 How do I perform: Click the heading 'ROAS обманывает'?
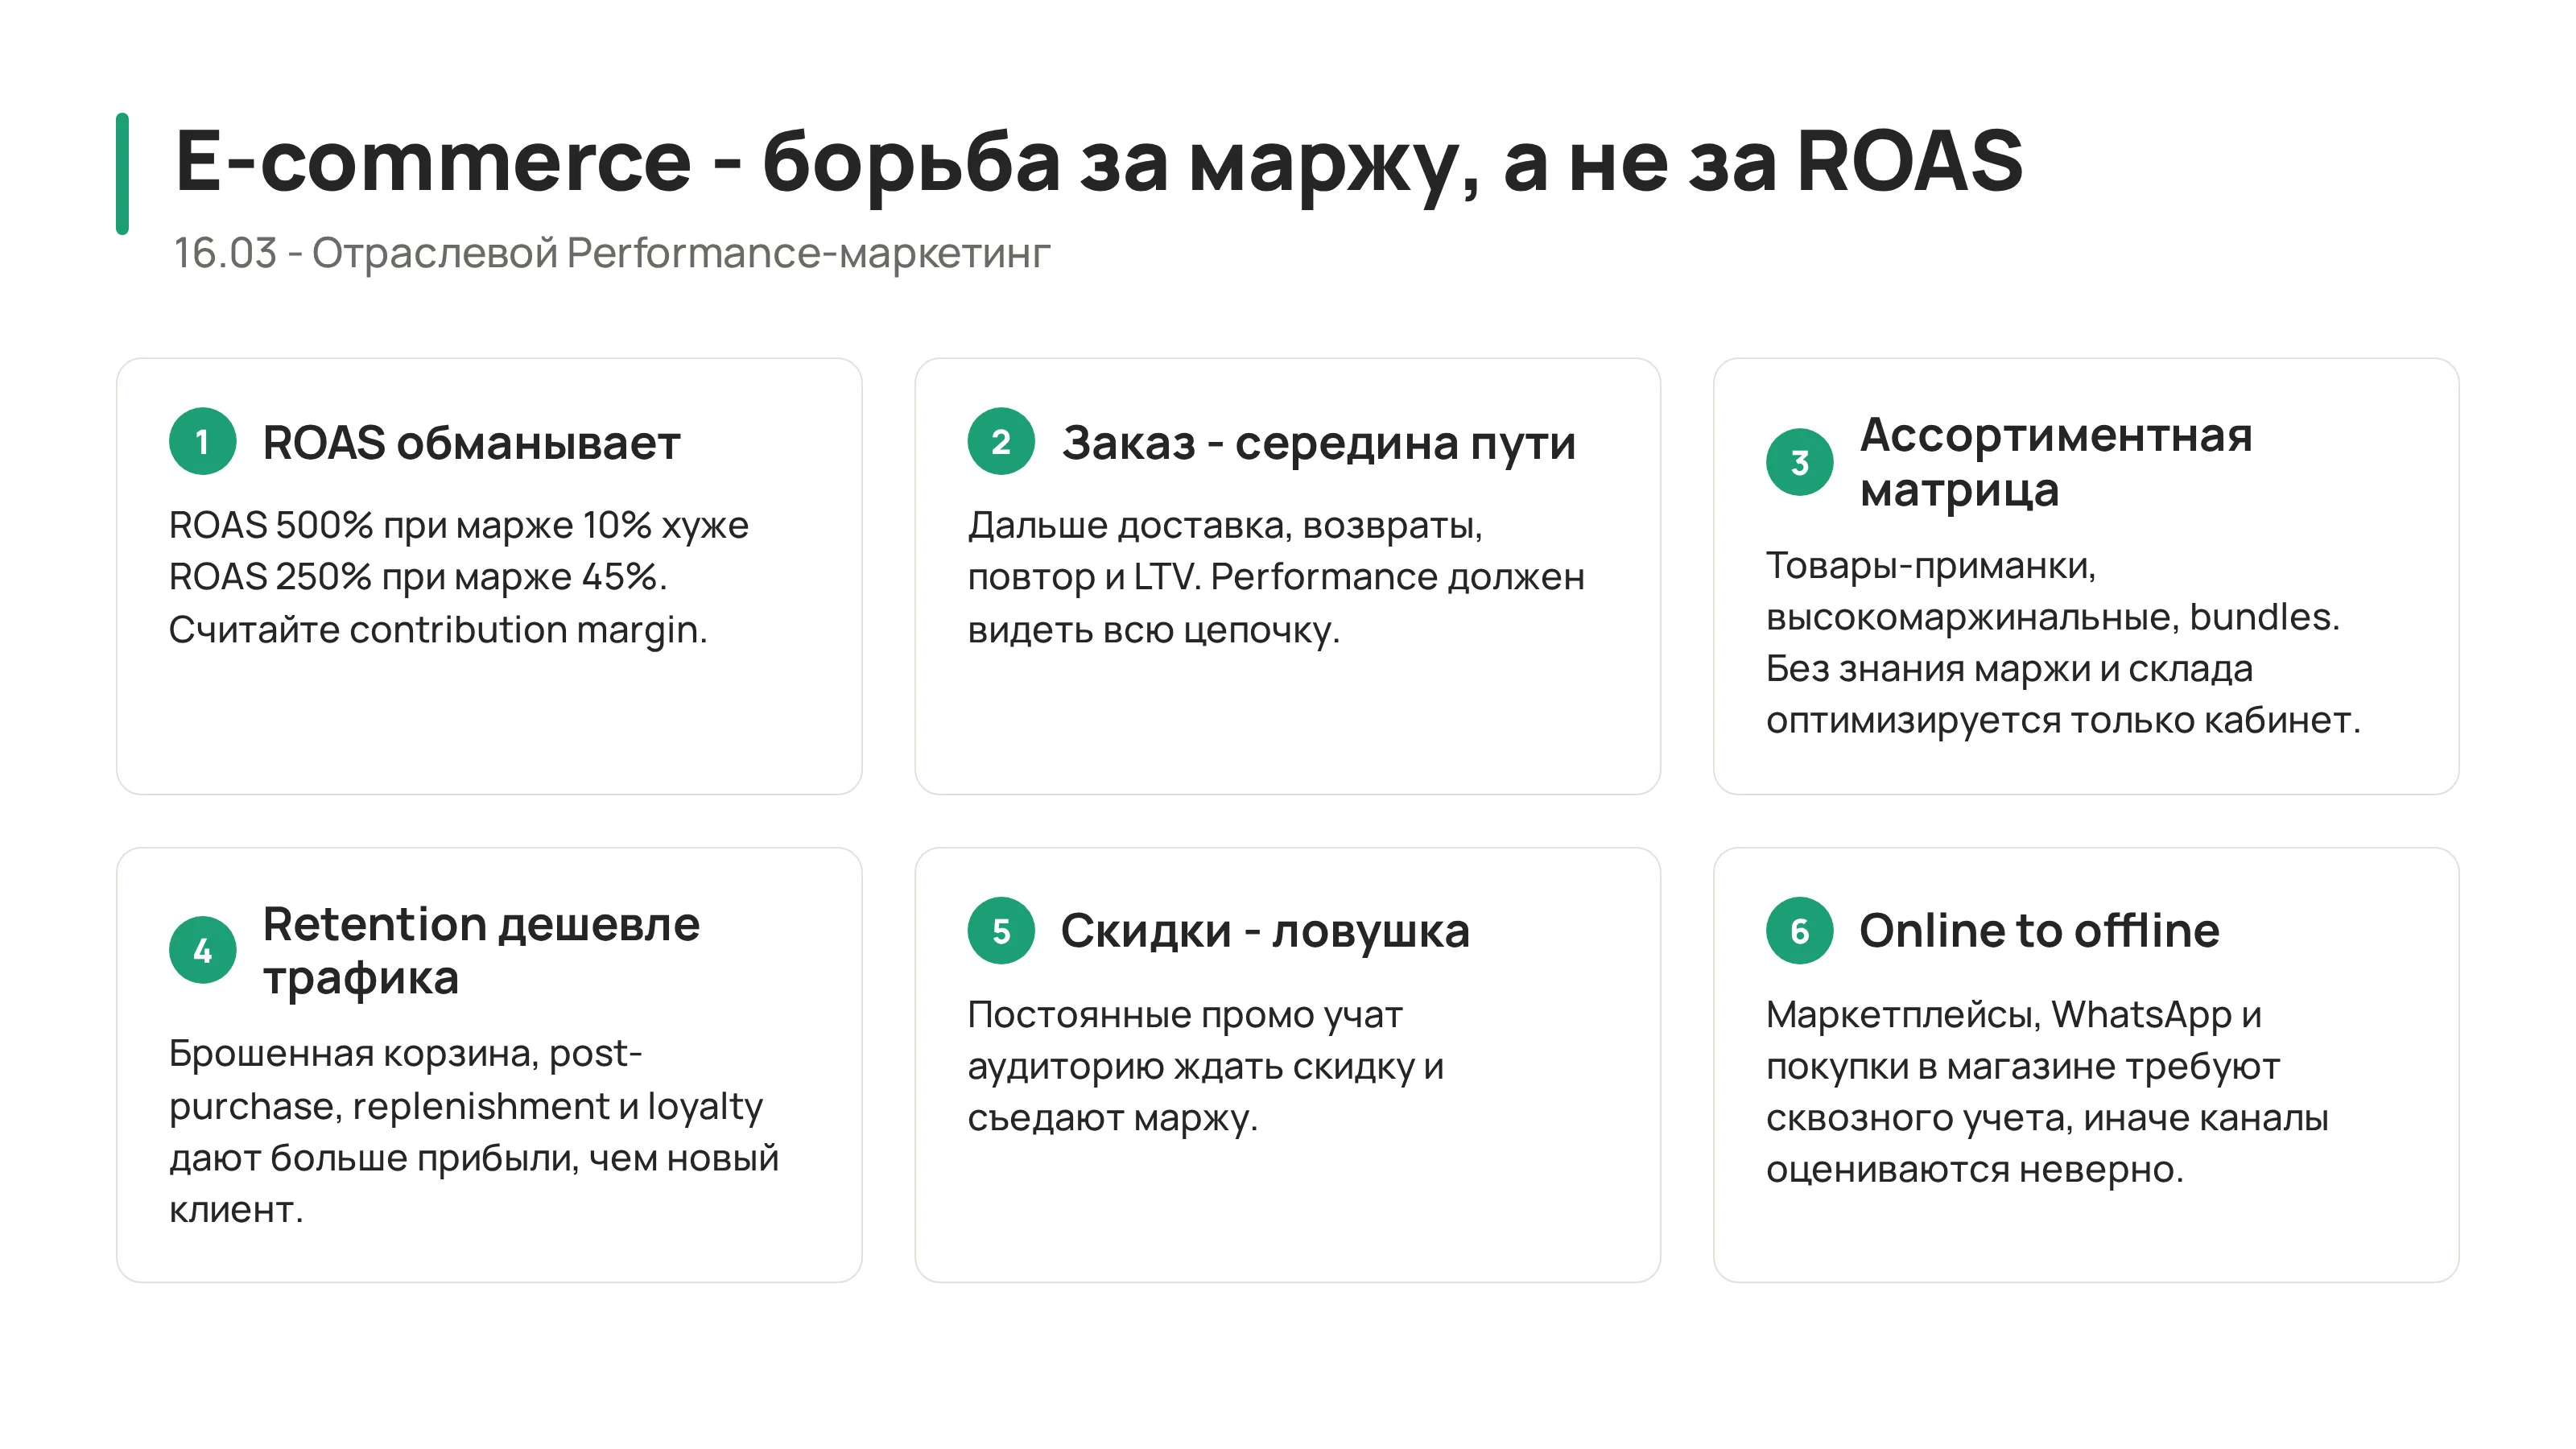pos(471,443)
